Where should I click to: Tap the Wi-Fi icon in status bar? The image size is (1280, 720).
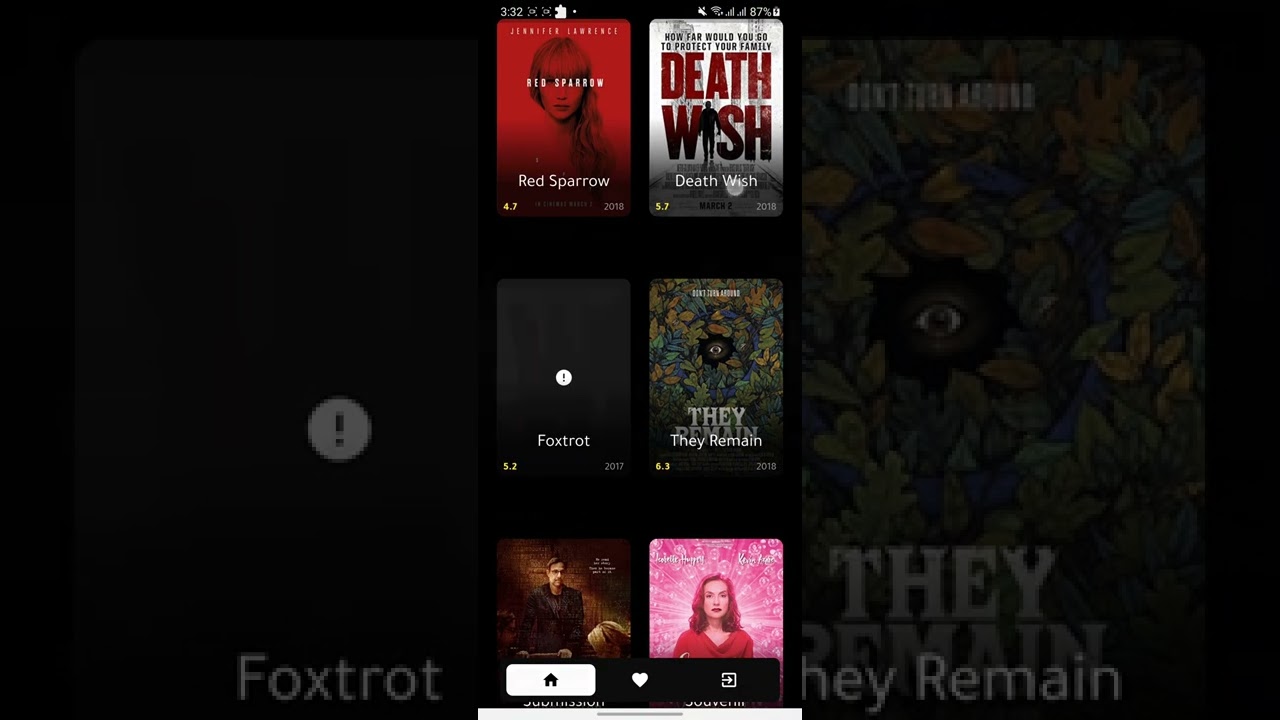click(716, 12)
